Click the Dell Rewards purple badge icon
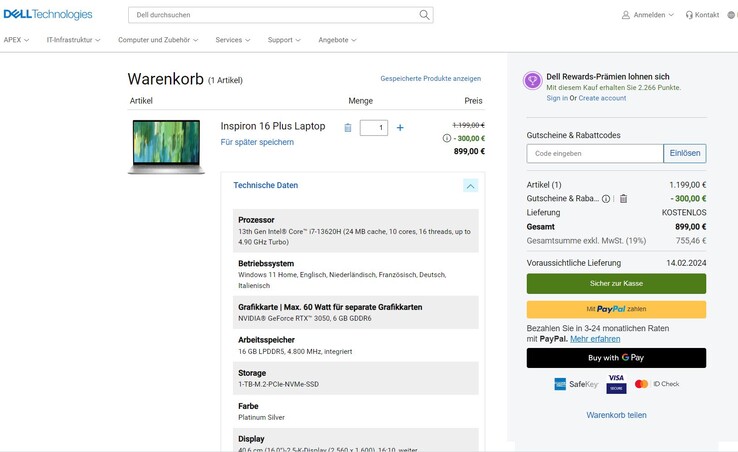 533,81
